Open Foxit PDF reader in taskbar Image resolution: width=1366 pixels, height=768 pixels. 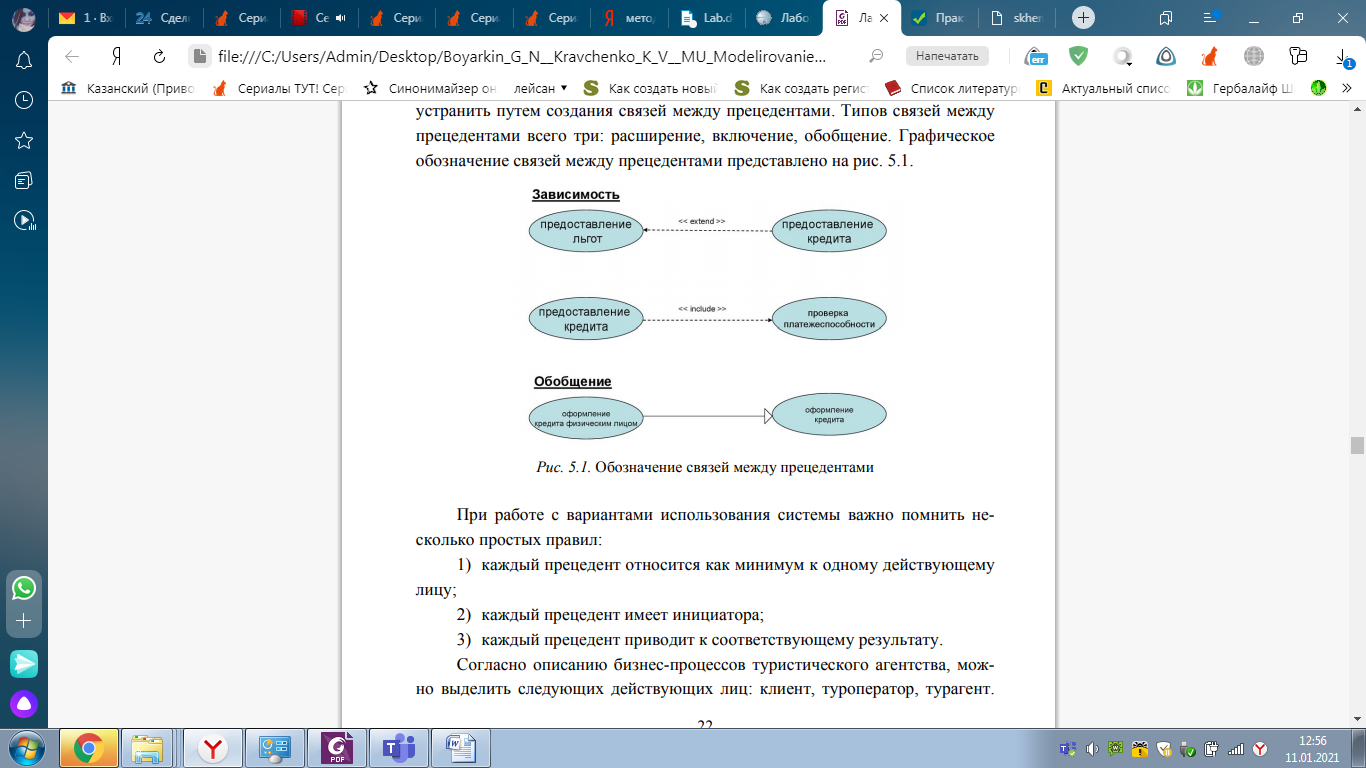(336, 748)
